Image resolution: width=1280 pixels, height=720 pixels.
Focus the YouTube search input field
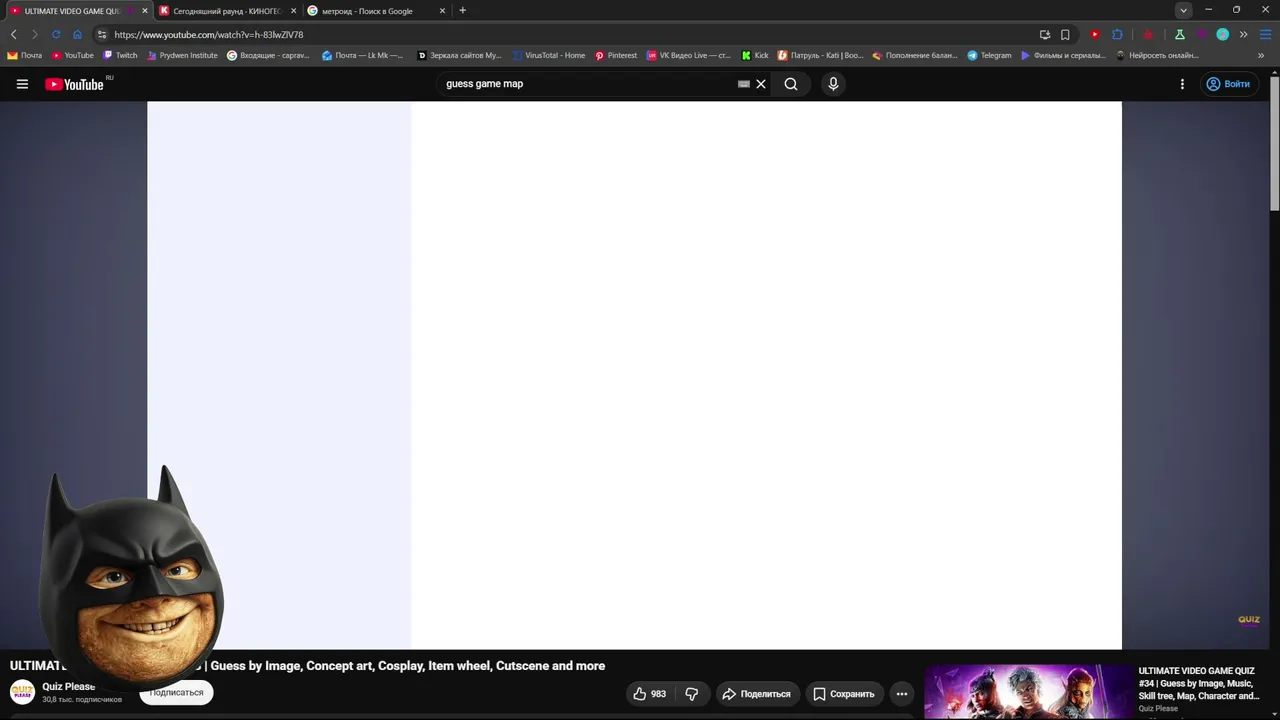point(588,84)
